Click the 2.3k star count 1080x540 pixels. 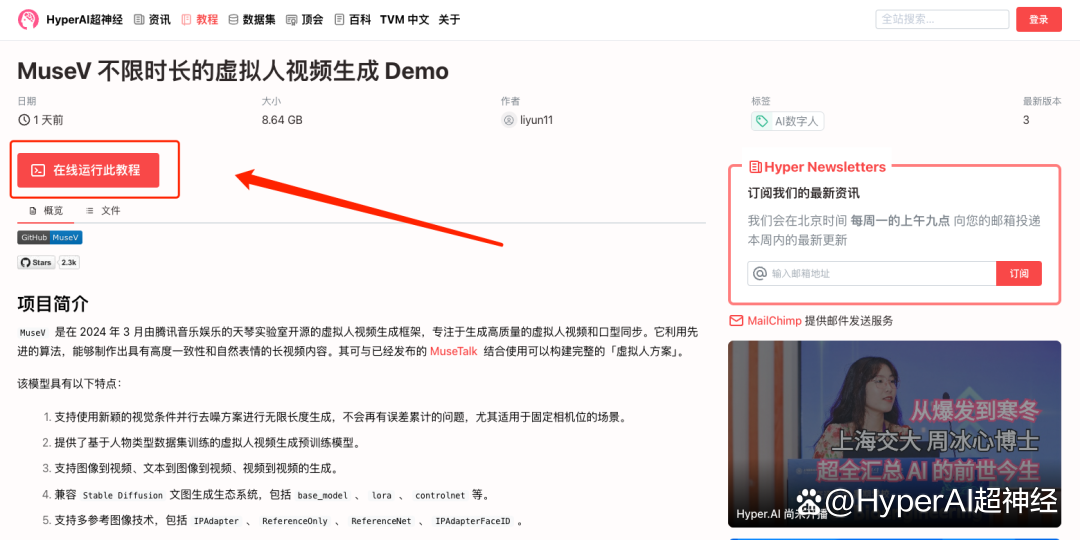pyautogui.click(x=70, y=262)
